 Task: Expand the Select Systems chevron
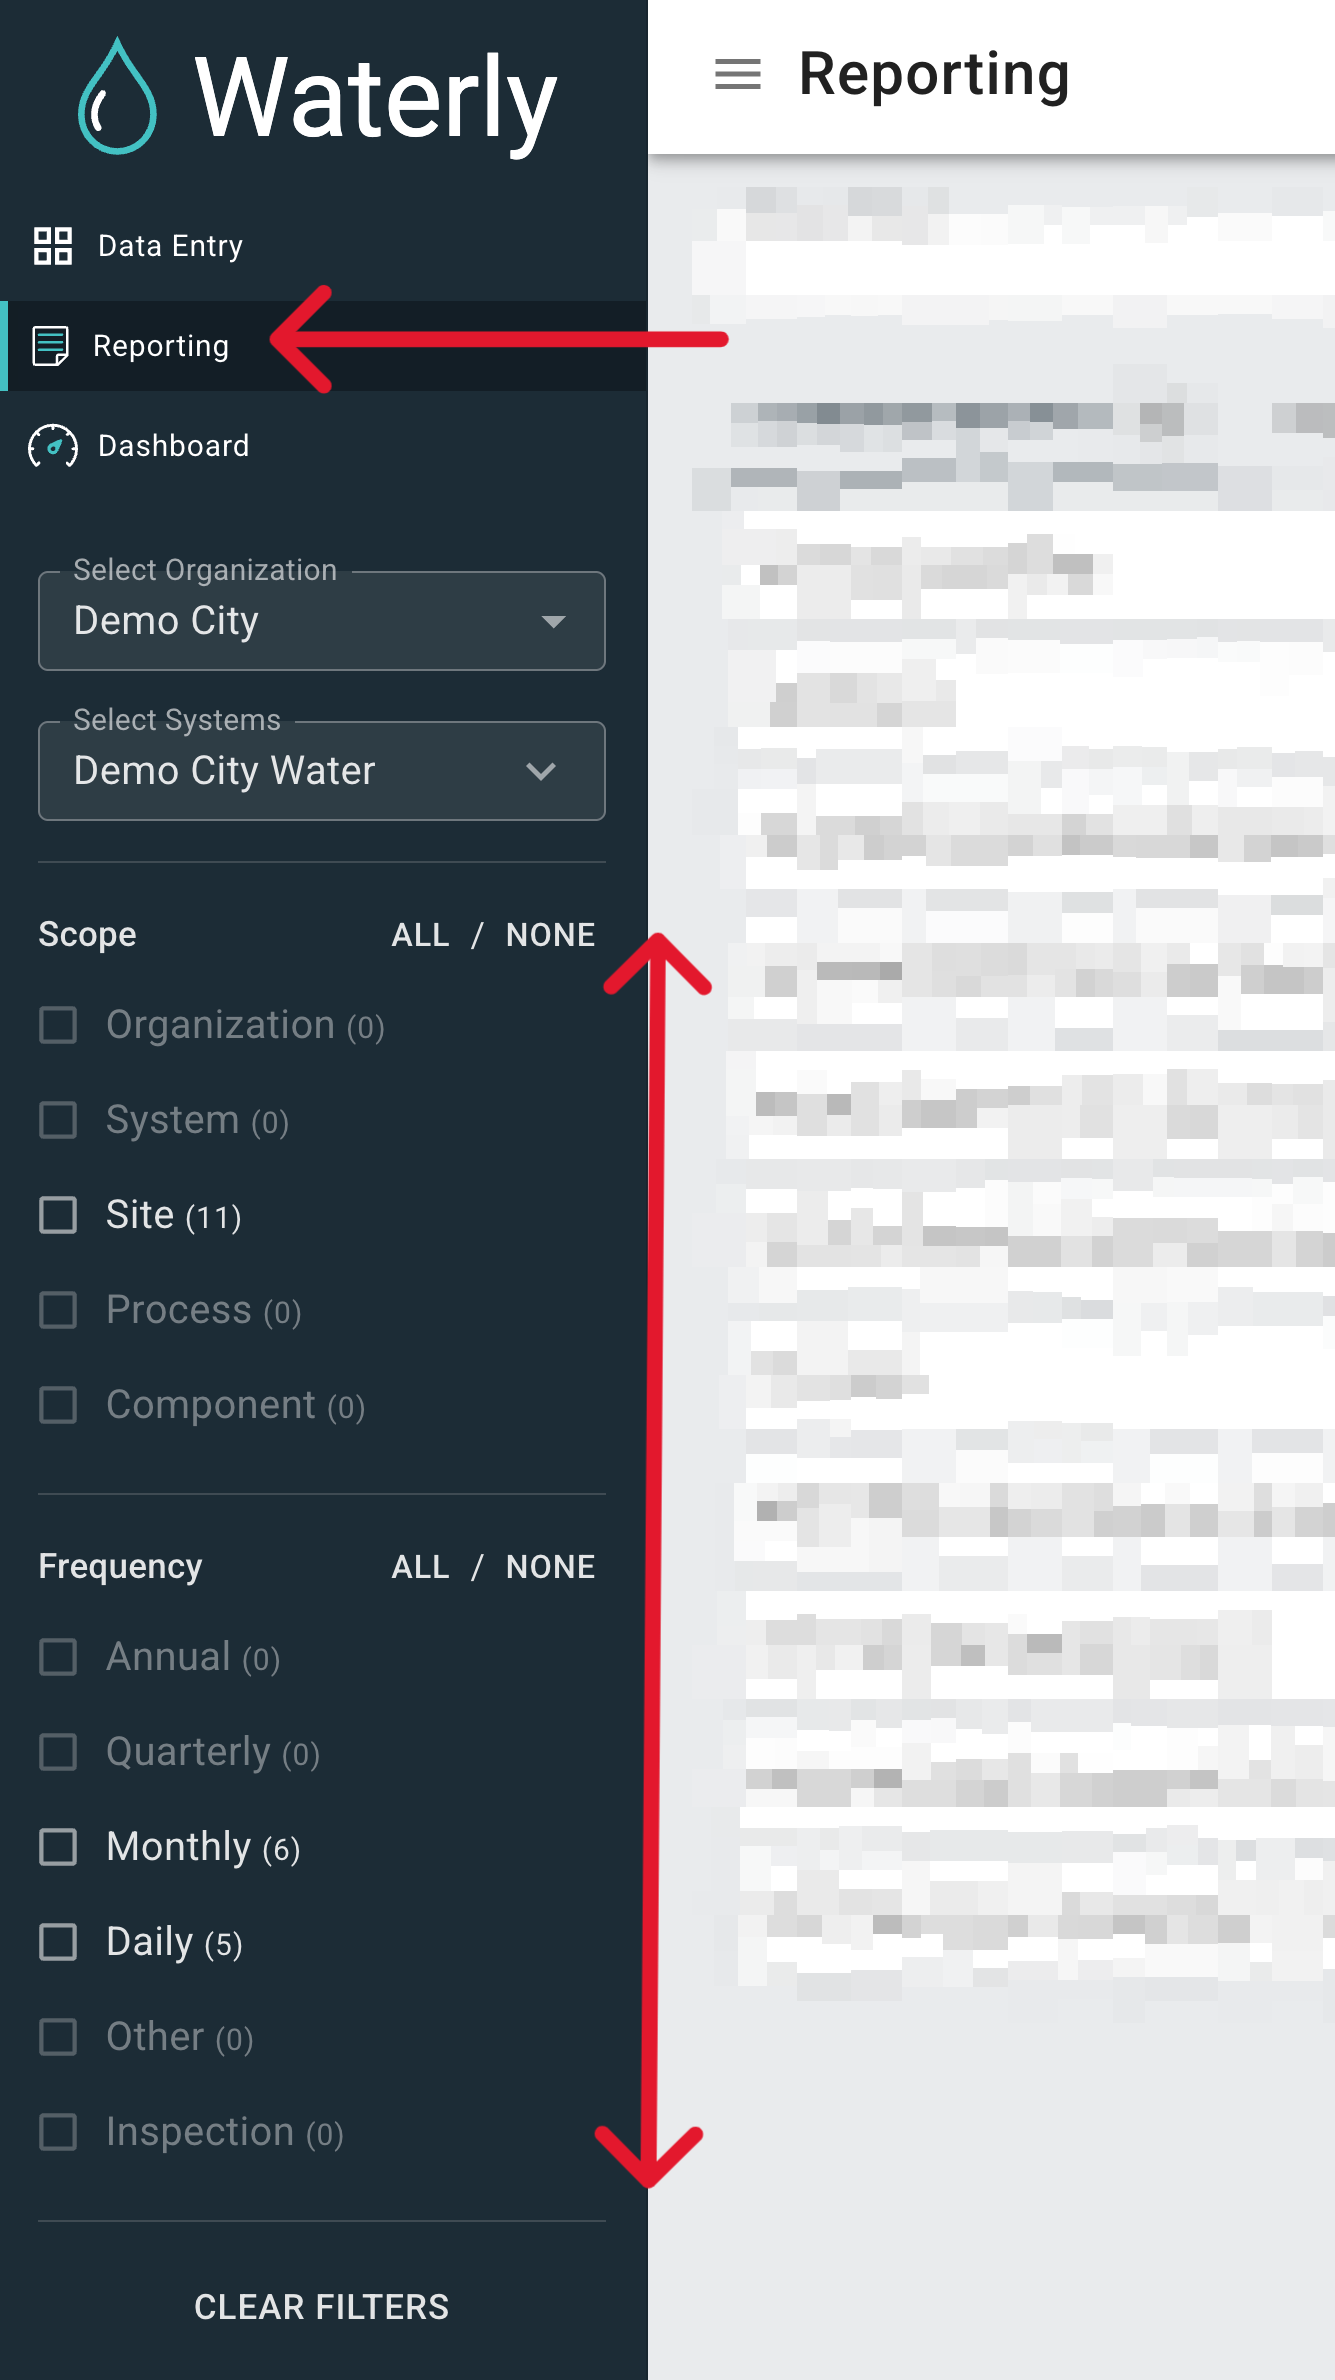point(541,771)
